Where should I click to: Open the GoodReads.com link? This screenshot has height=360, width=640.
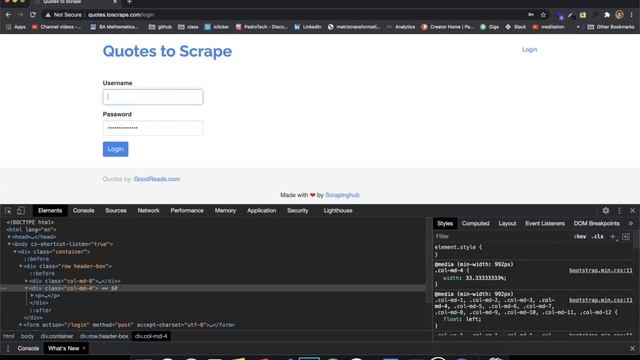157,179
